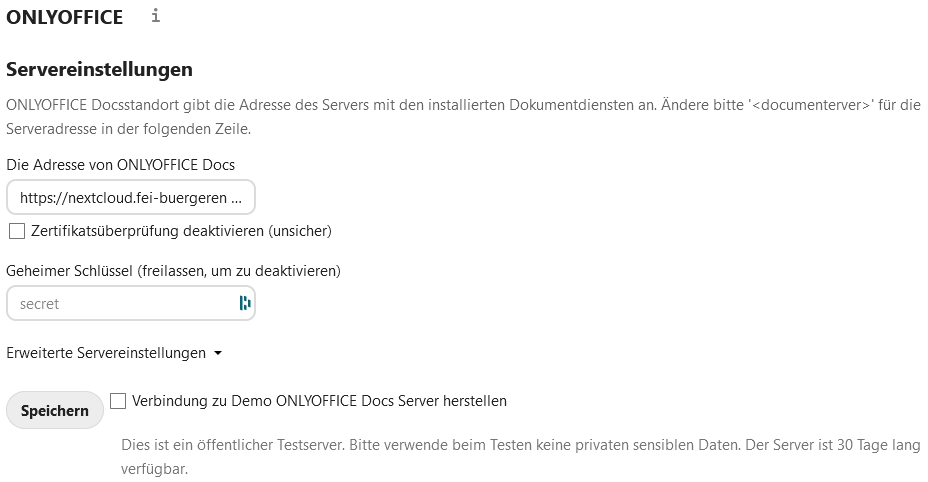This screenshot has width=928, height=482.
Task: Click the 'Die Adresse von ONLYOFFICE Docs' label
Action: tap(120, 165)
